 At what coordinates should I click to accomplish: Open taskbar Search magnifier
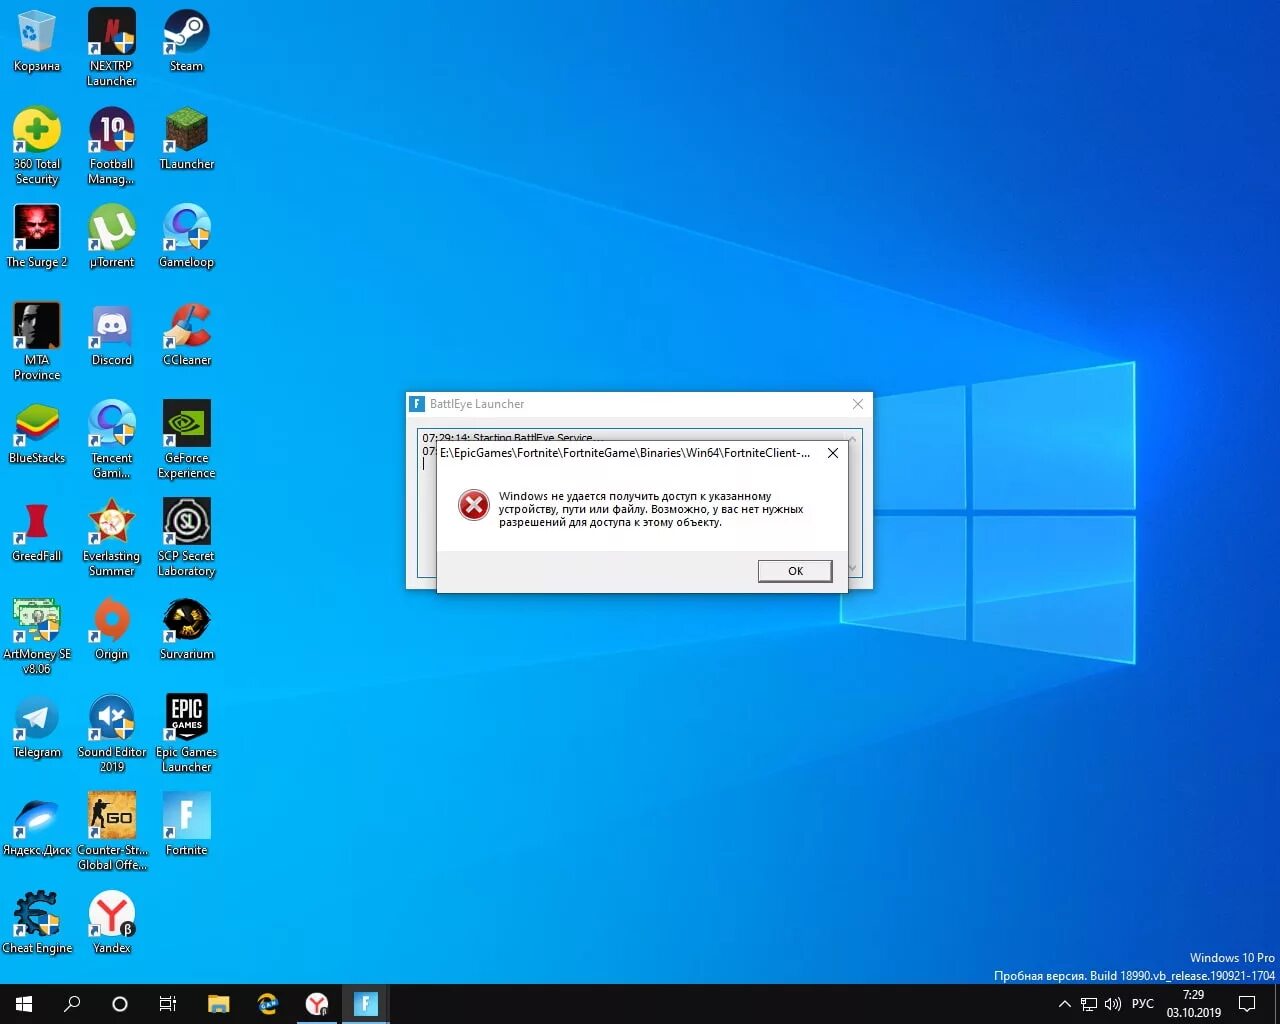pos(72,1004)
